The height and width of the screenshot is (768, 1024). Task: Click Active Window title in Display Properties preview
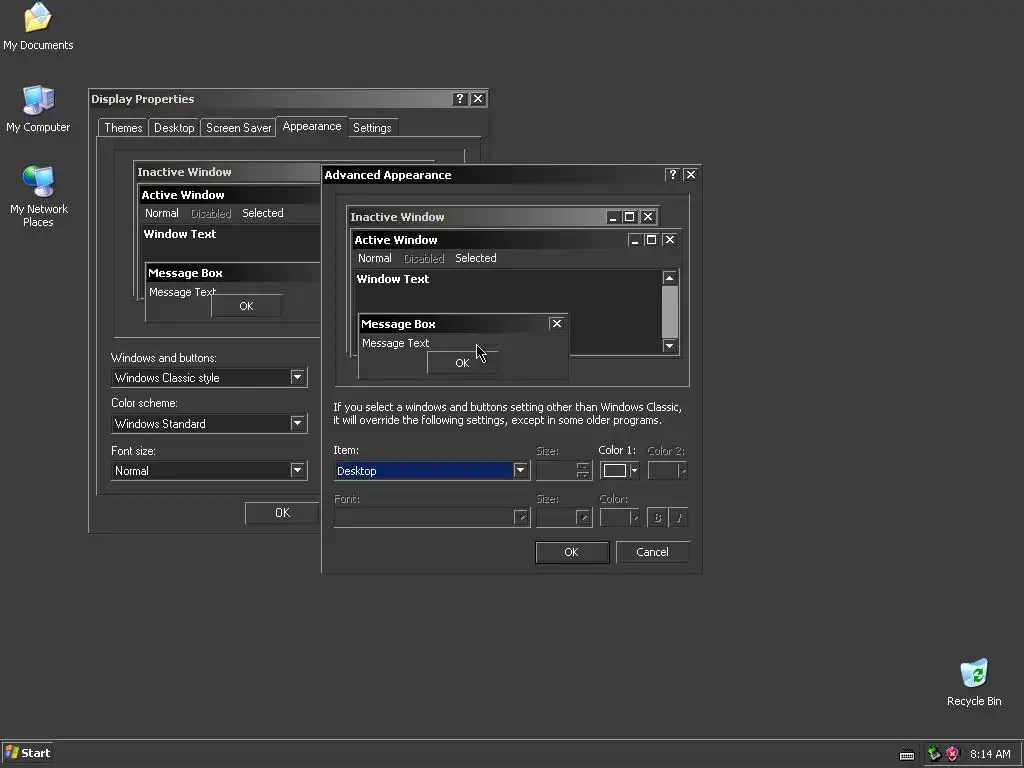(183, 195)
